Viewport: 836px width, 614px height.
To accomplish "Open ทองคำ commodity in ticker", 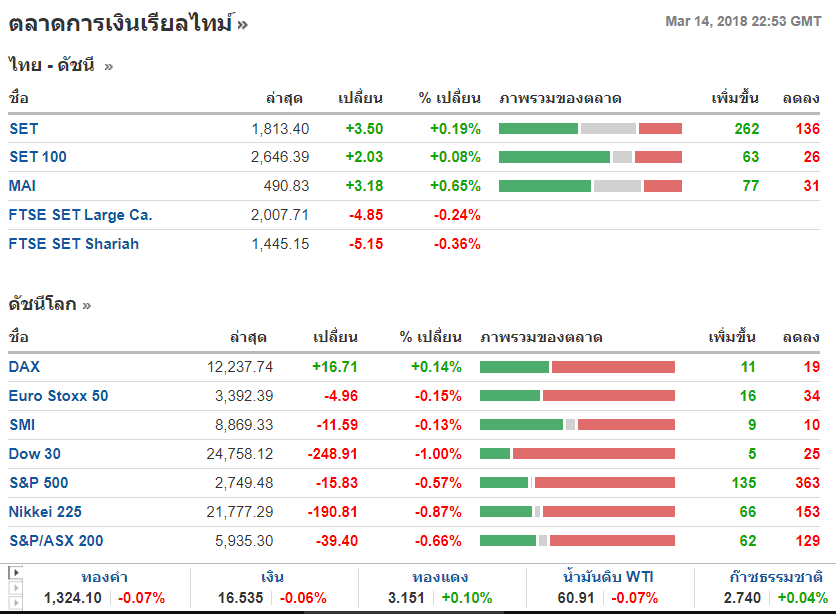I will pyautogui.click(x=104, y=578).
